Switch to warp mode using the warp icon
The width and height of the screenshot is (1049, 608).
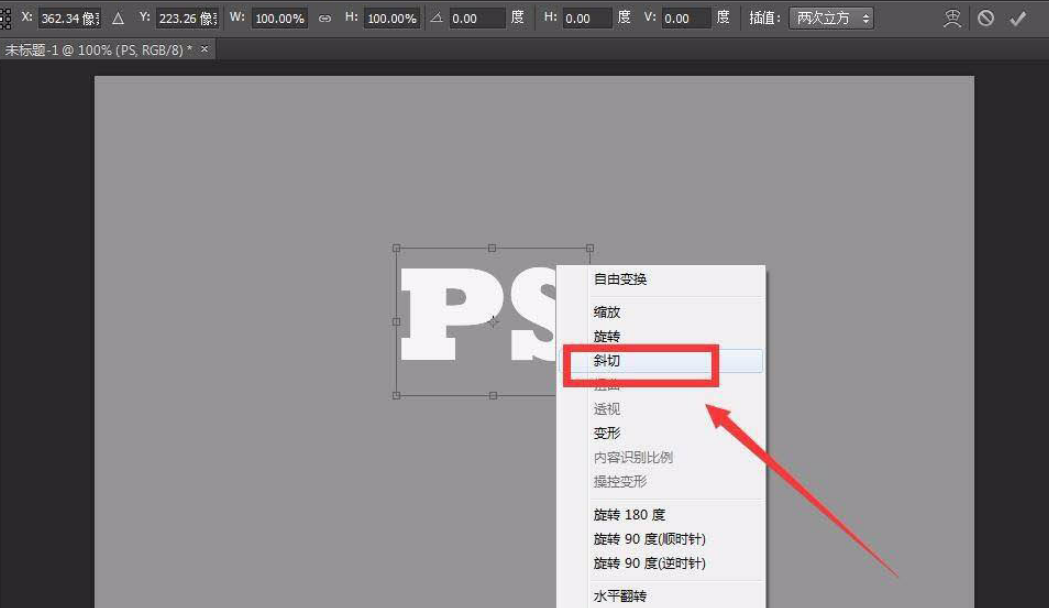point(952,18)
